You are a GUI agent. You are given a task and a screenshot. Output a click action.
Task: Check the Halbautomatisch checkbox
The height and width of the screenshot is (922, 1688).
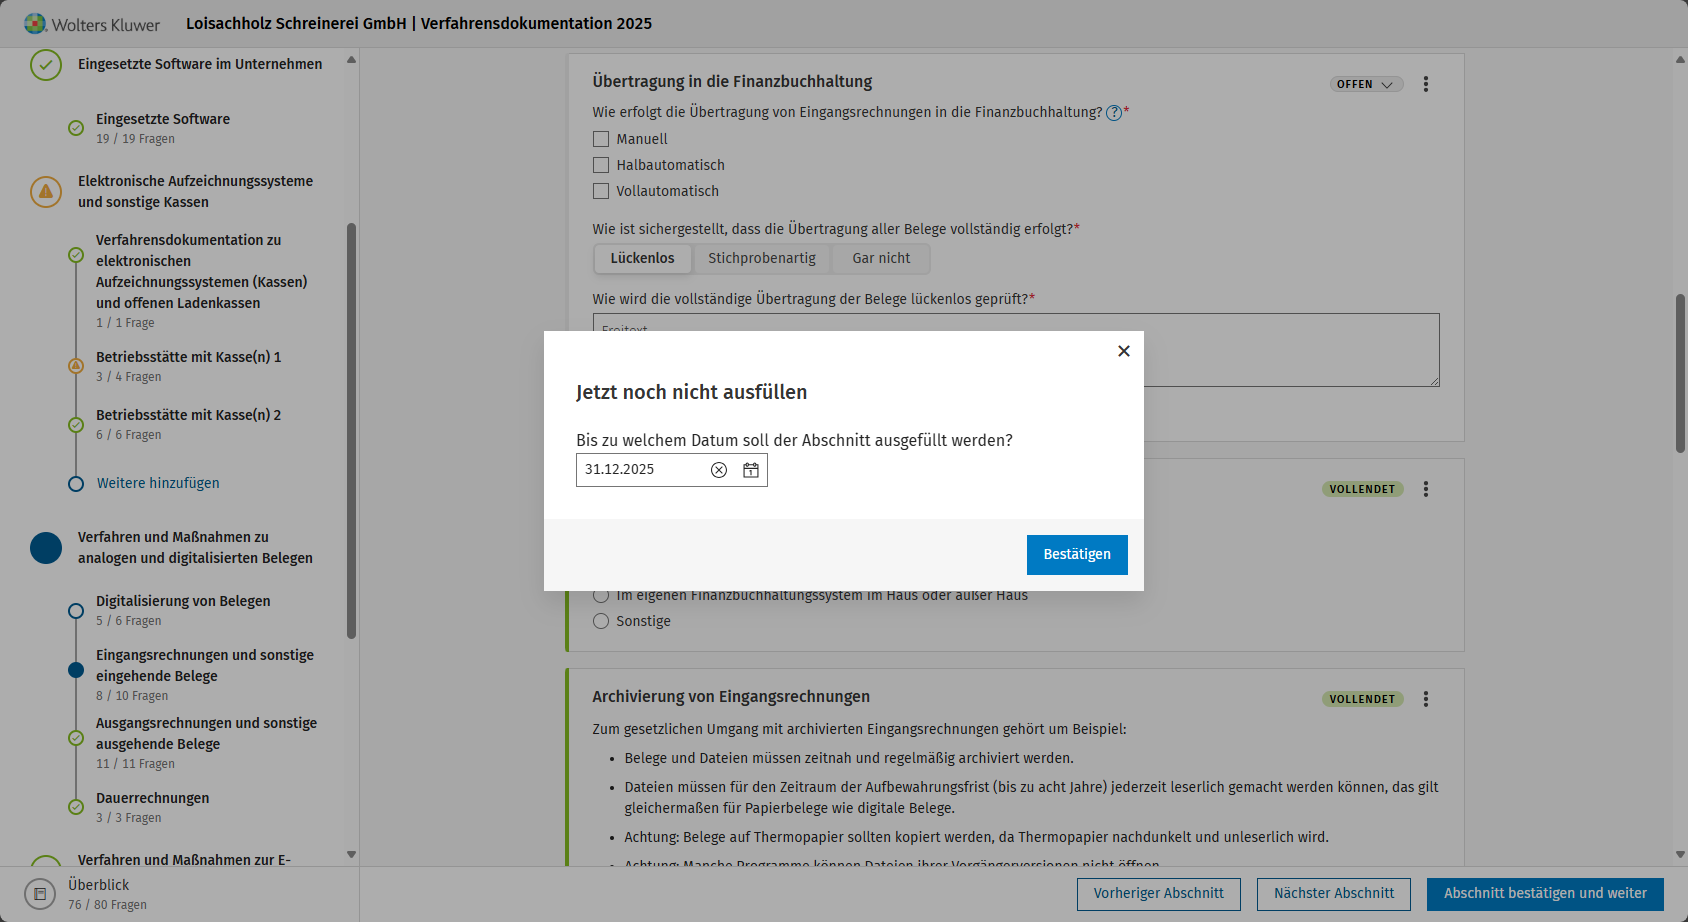[x=601, y=165]
